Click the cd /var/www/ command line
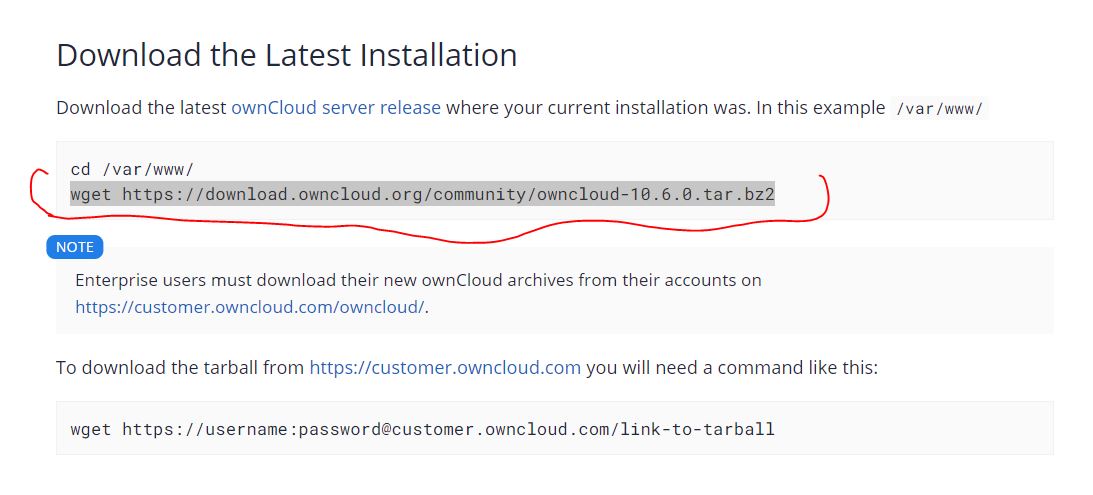The image size is (1093, 495). 132,169
